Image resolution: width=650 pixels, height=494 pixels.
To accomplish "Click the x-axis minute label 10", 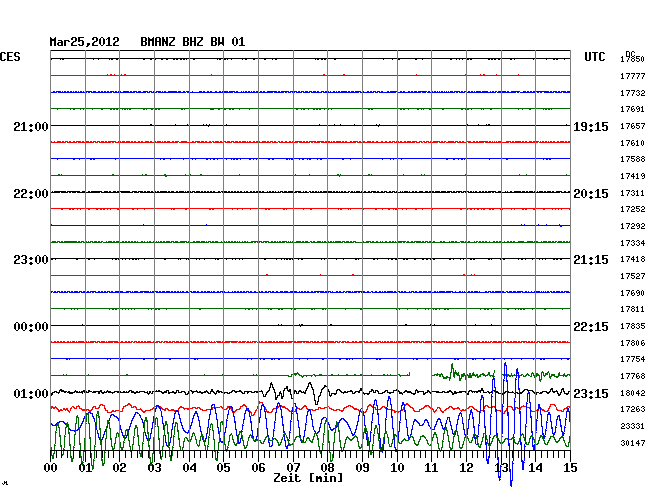I will click(397, 468).
